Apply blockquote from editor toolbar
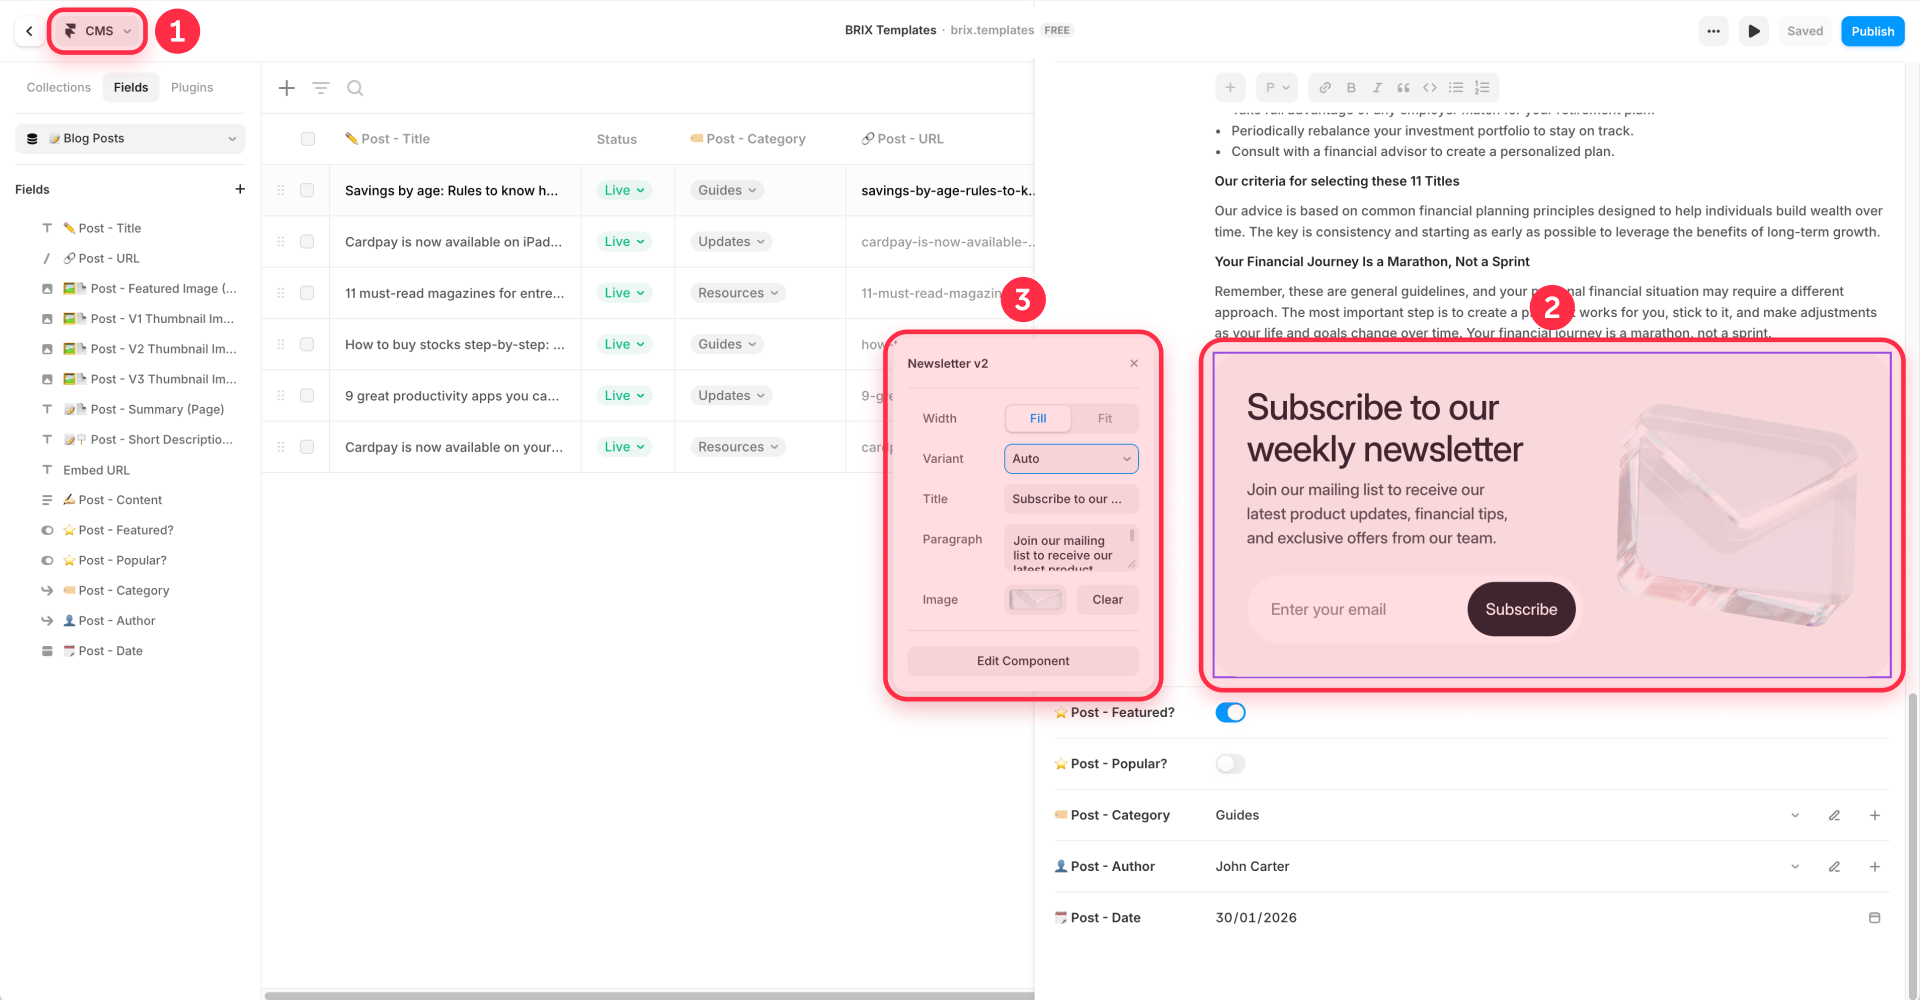 [x=1403, y=88]
